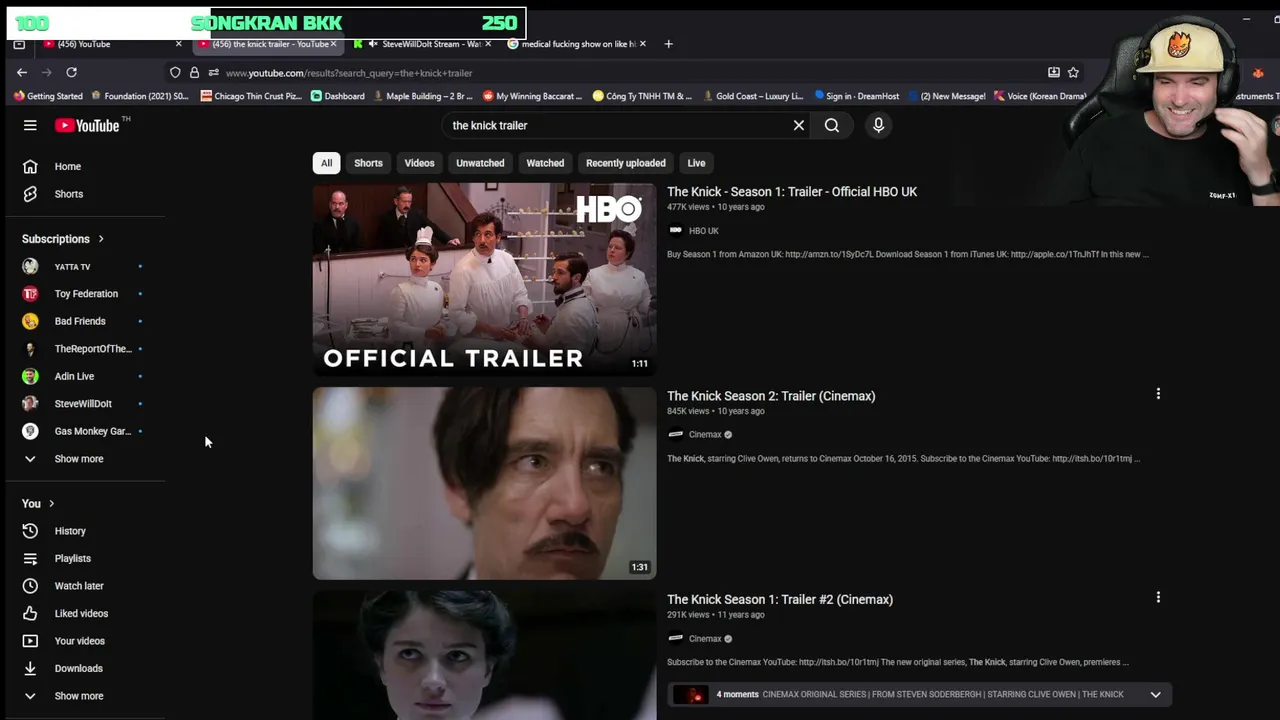Open the My Winning Baccarat bookmark
This screenshot has width=1280, height=720.
tap(532, 96)
